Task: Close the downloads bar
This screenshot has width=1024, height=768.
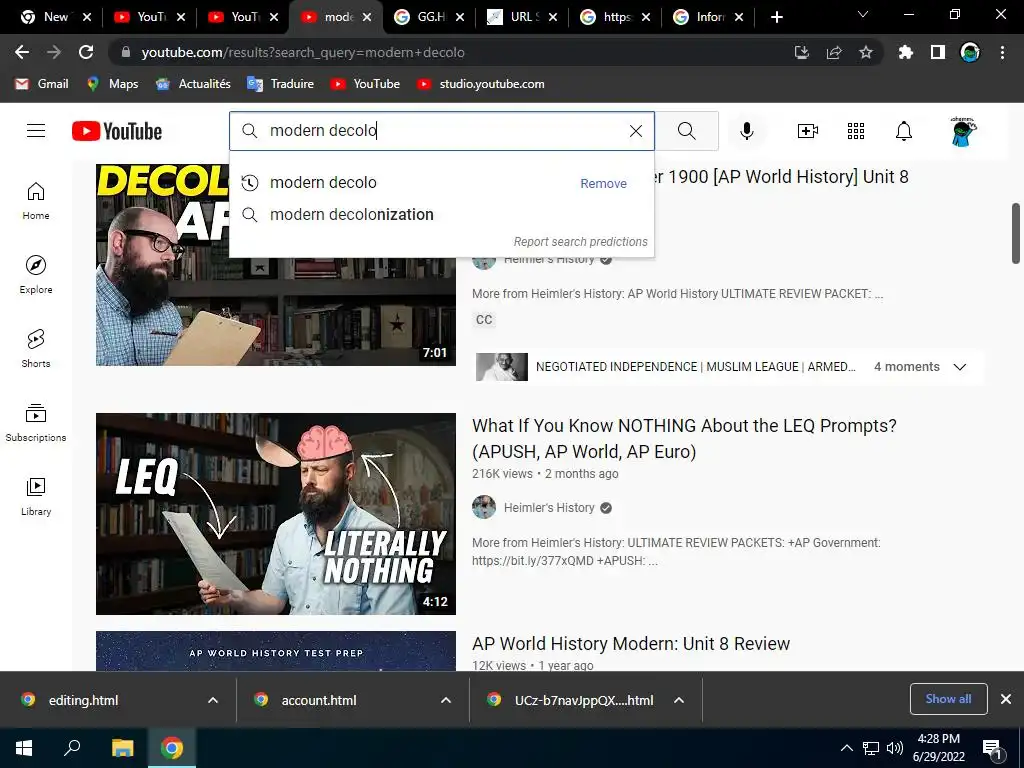Action: pyautogui.click(x=1006, y=699)
